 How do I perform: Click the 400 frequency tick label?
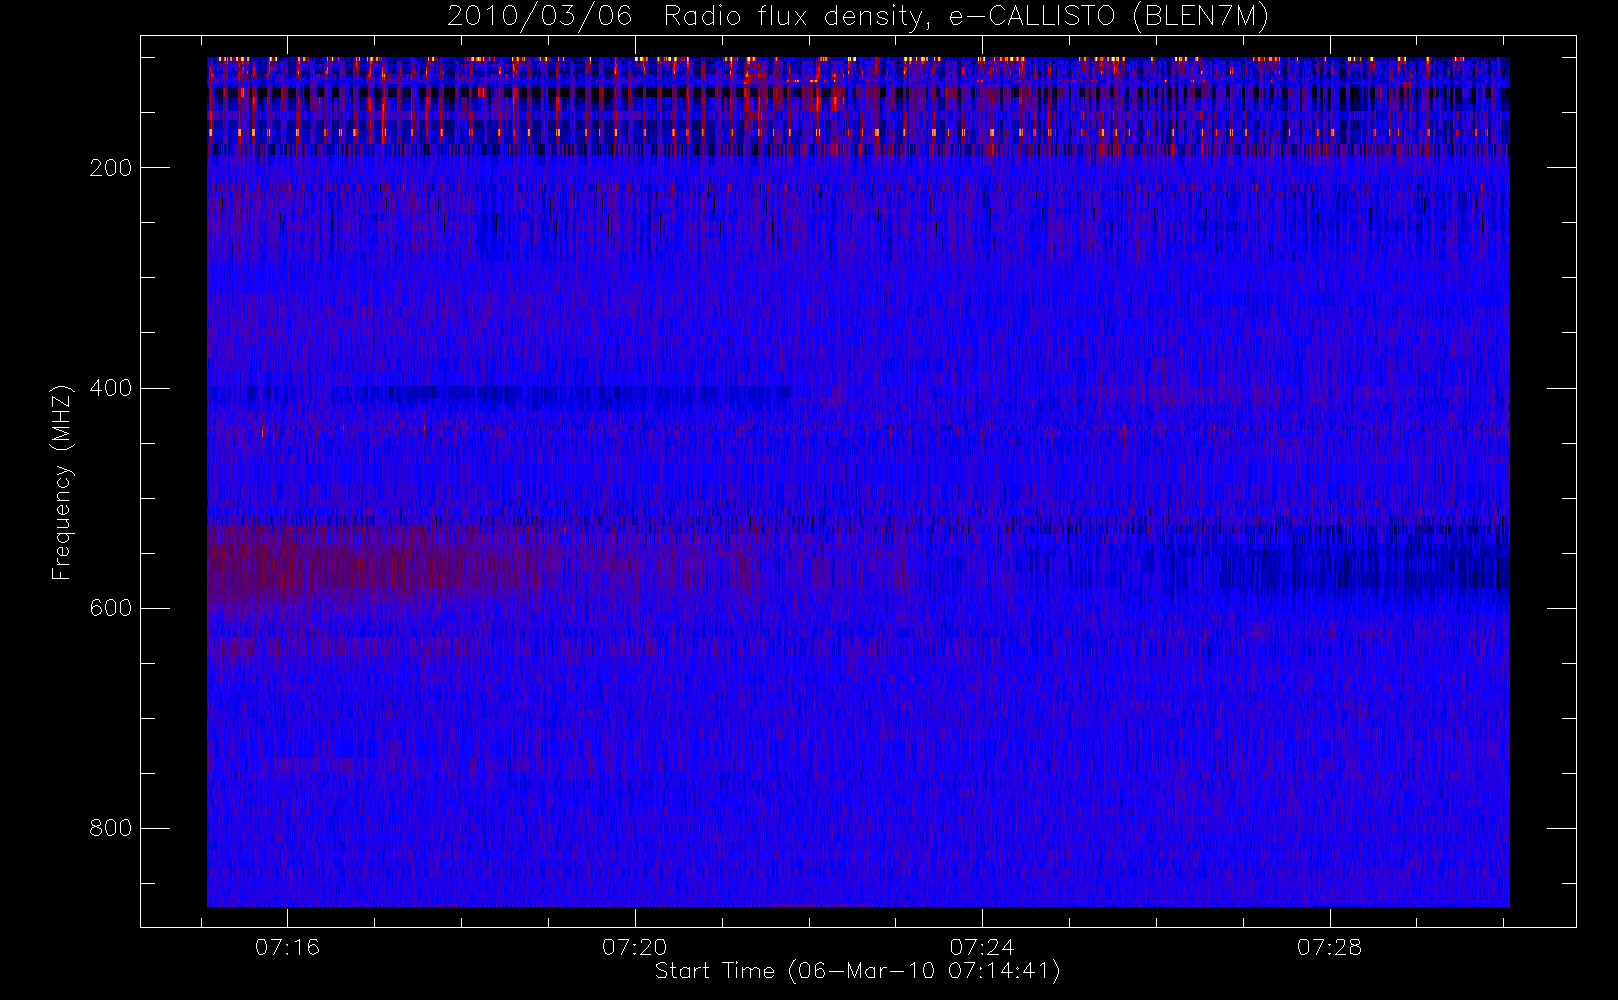coord(110,388)
